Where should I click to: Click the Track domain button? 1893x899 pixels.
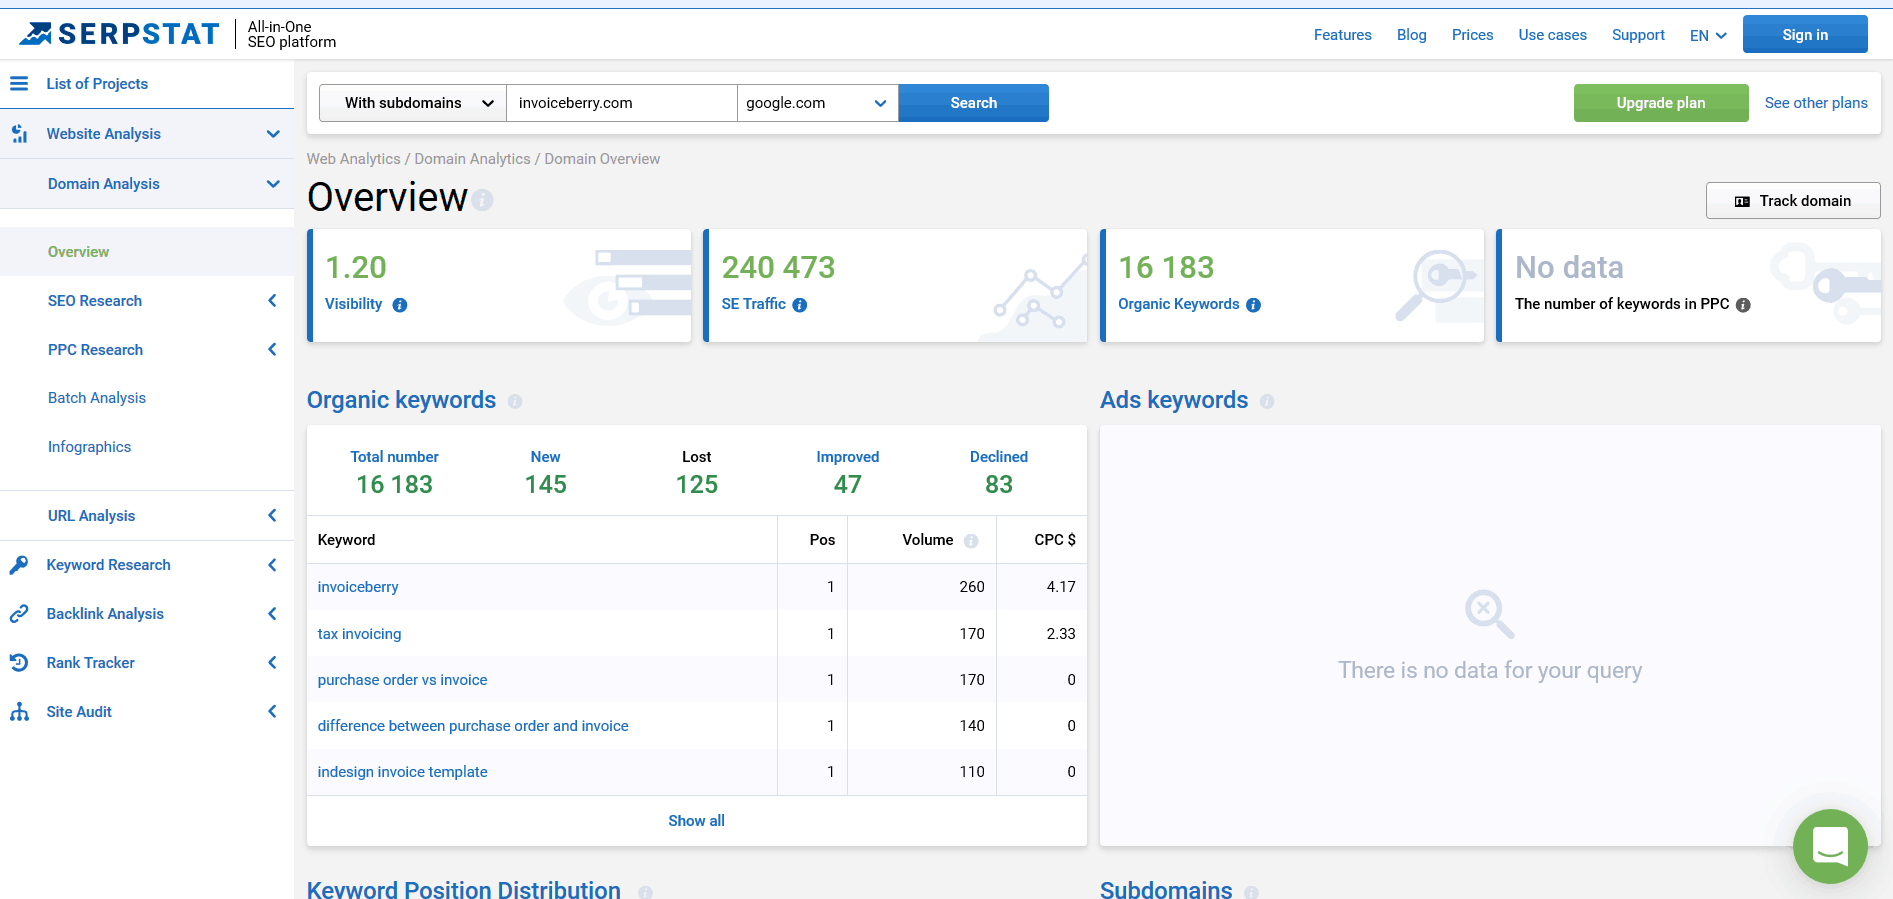(1793, 201)
